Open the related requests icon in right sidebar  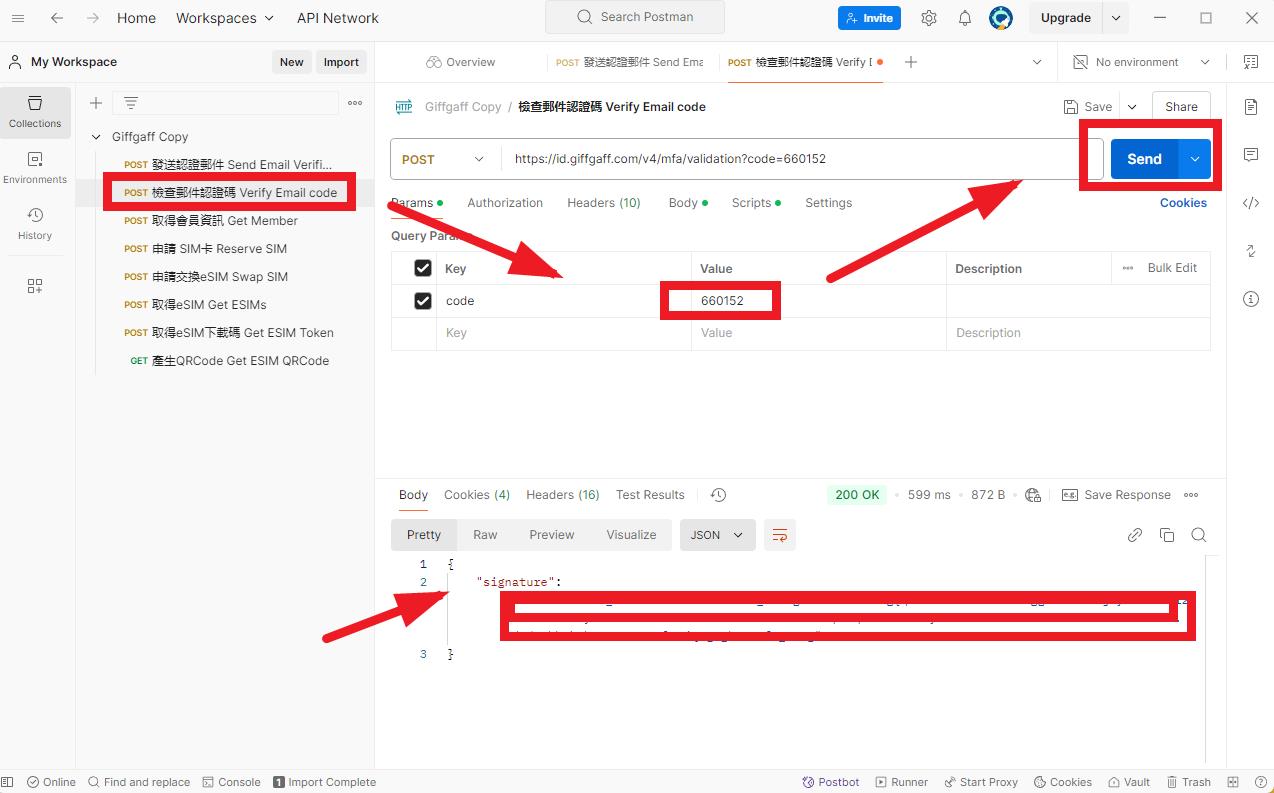[x=1251, y=251]
